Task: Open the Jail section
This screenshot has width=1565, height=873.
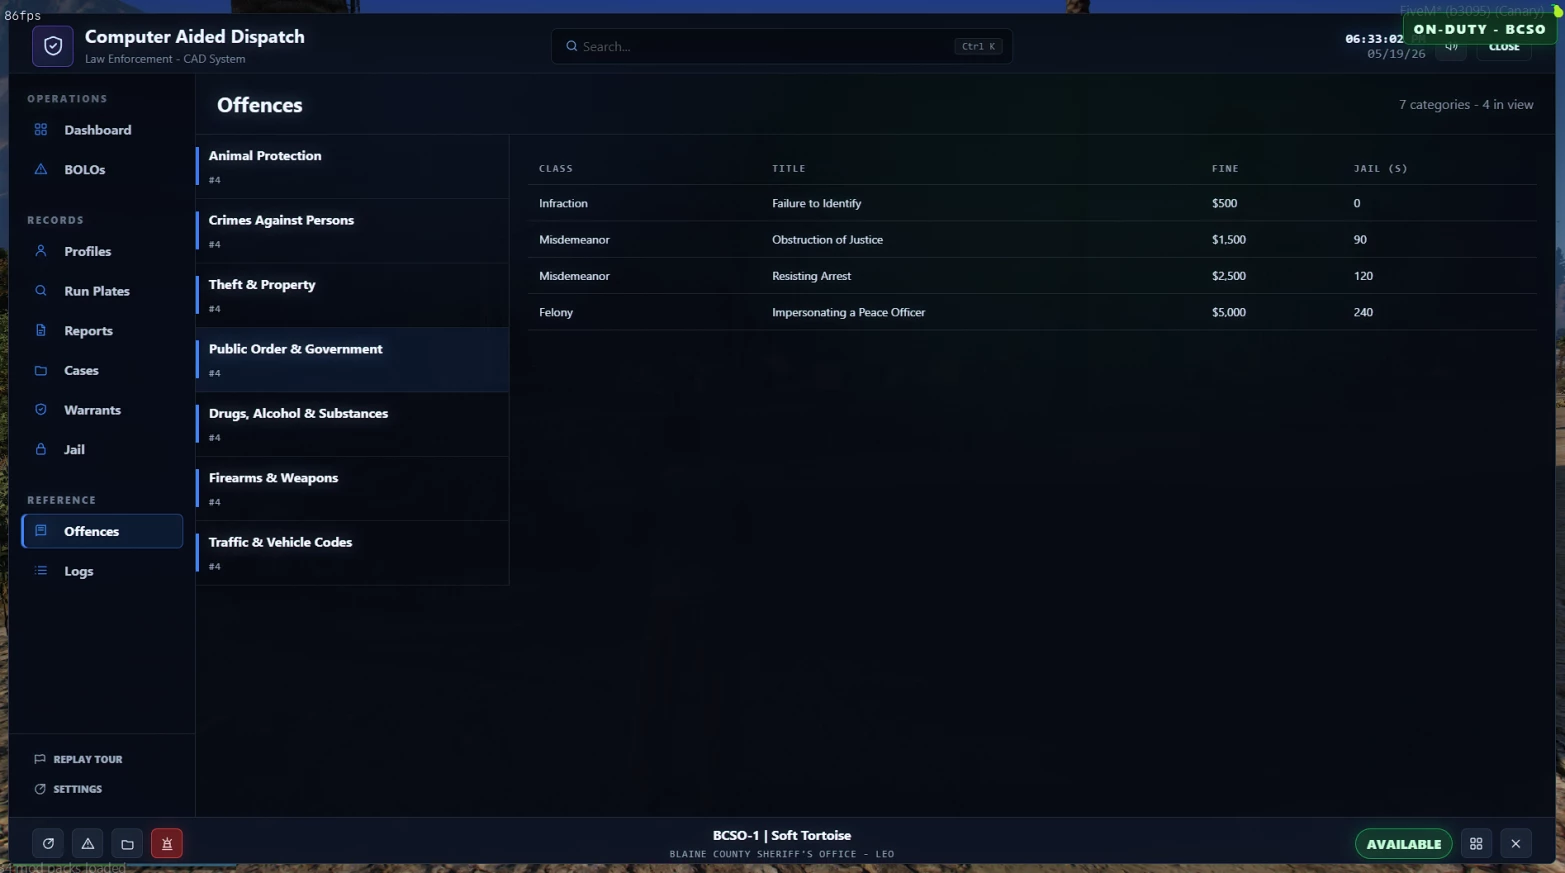Action: pos(101,449)
